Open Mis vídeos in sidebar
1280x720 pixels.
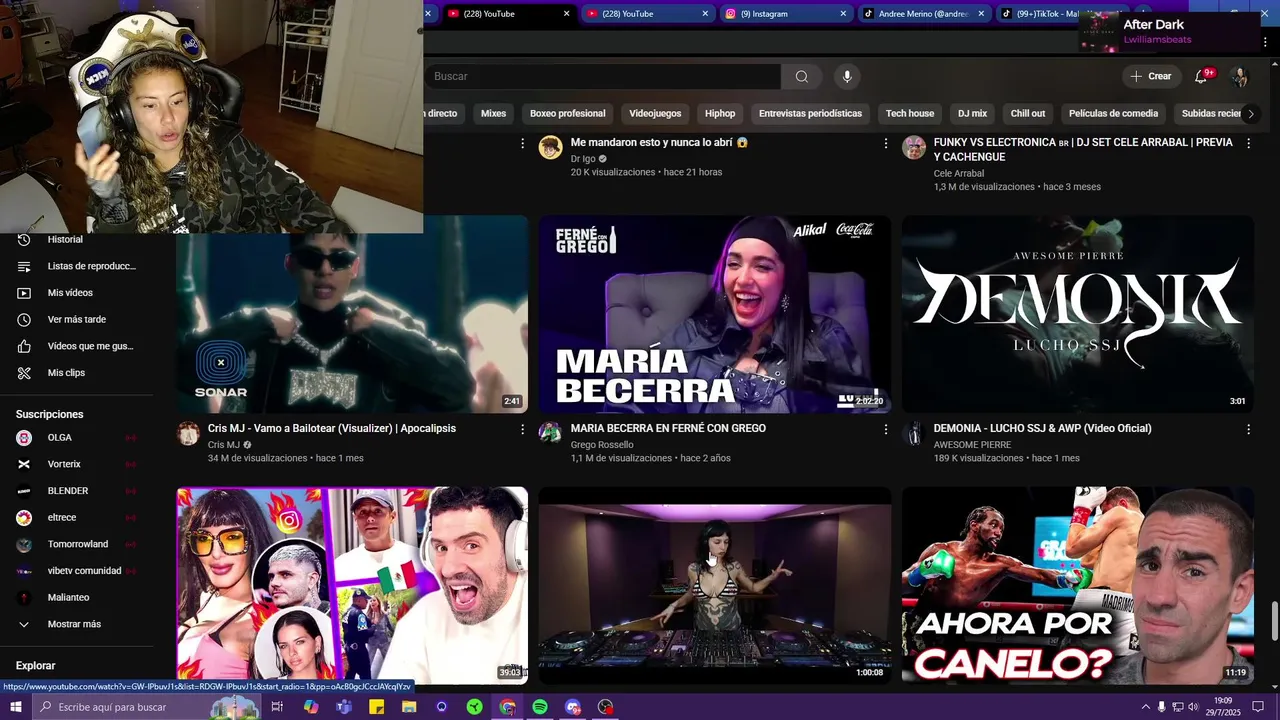[77, 293]
